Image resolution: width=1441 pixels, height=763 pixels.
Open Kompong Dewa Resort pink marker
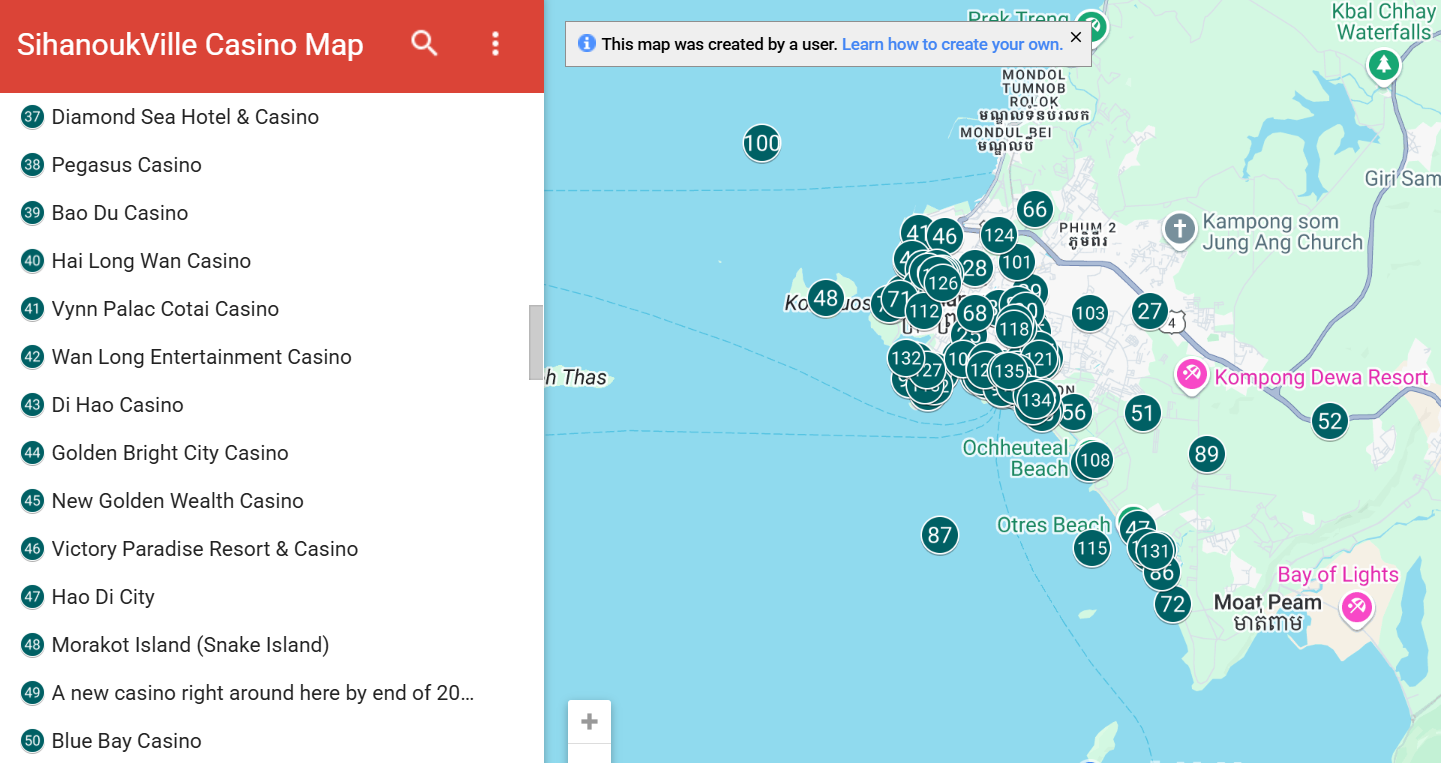[x=1191, y=375]
